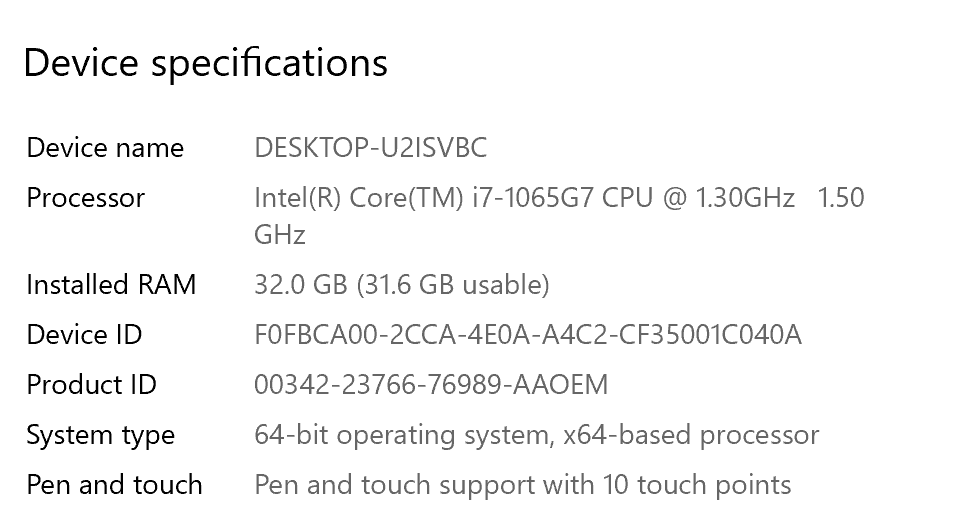Click the Device specifications heading
This screenshot has width=953, height=523.
[x=205, y=63]
